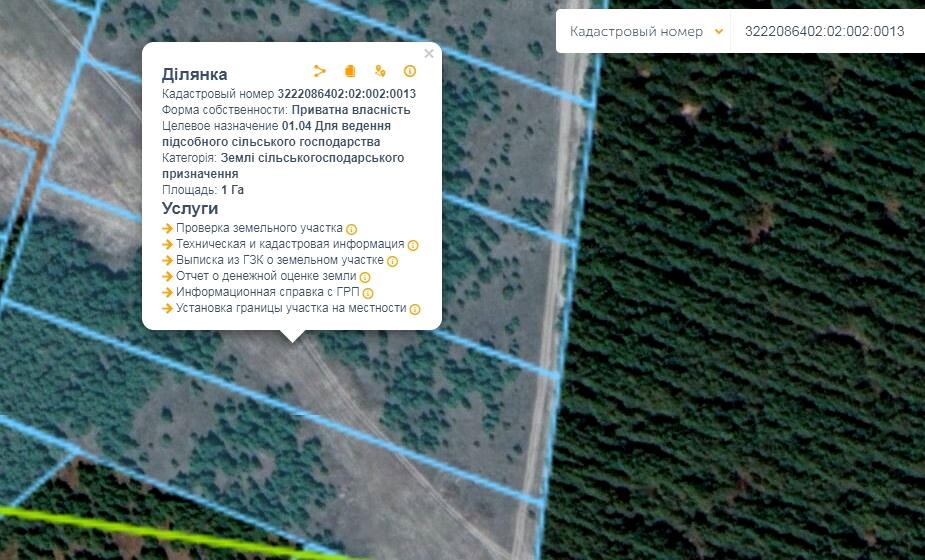Open info icon next to Выписка из ГЗК
The width and height of the screenshot is (925, 560).
pos(392,261)
